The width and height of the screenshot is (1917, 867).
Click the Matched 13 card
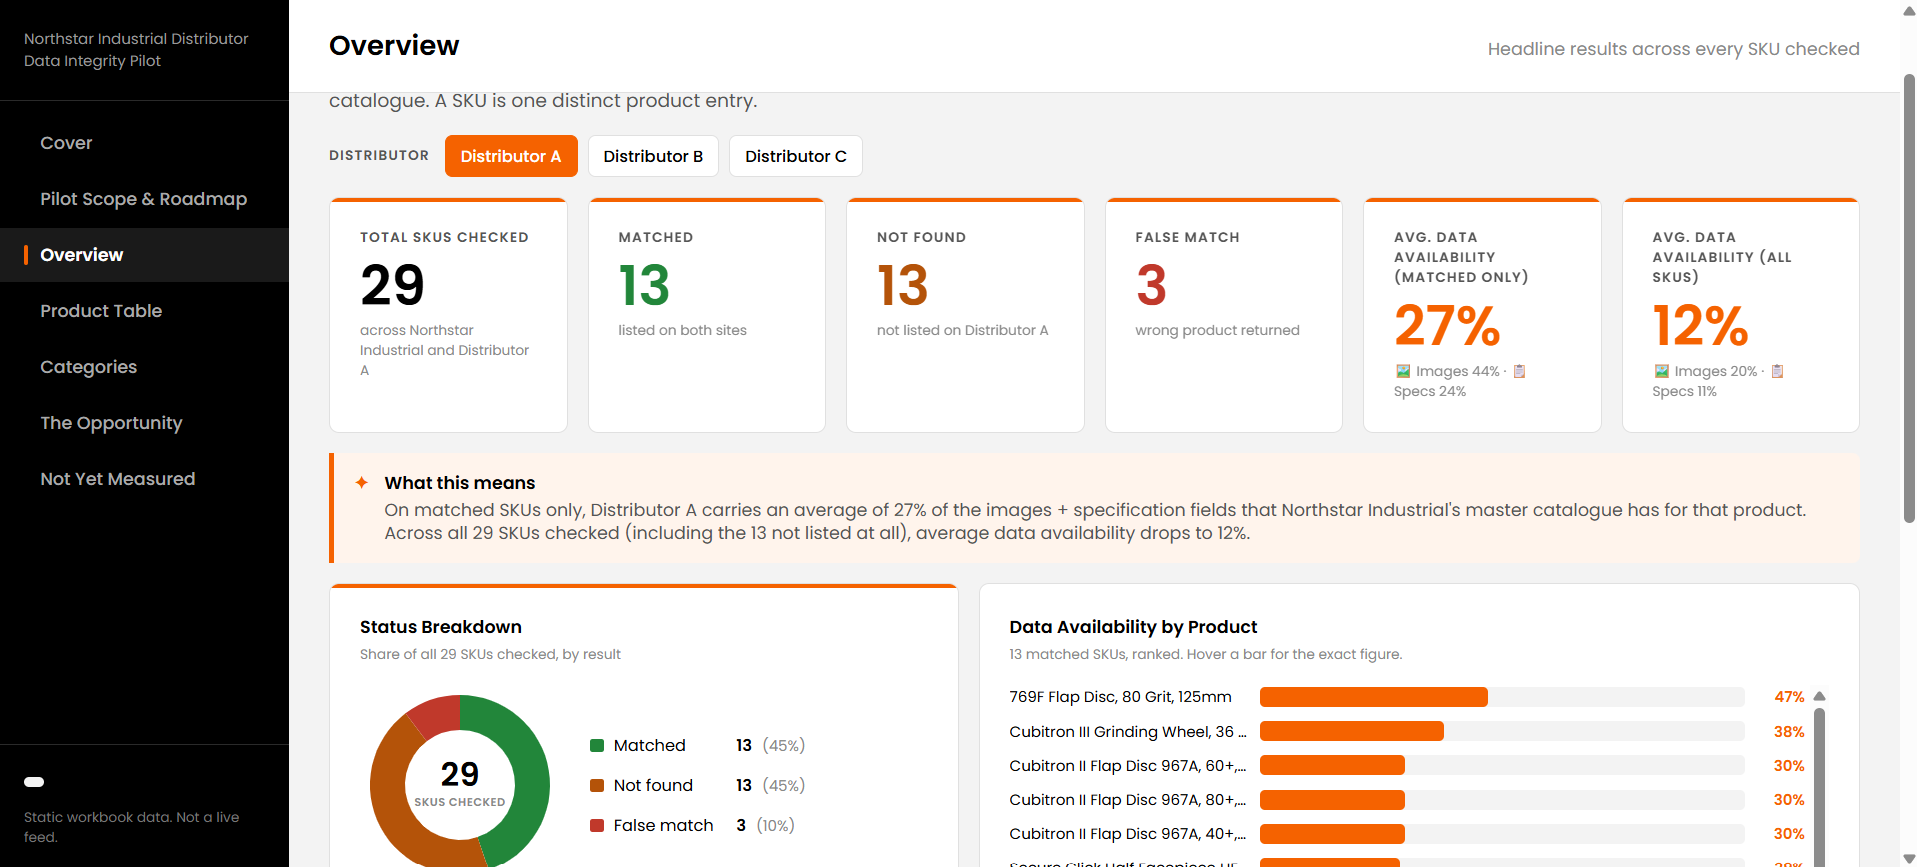(707, 315)
